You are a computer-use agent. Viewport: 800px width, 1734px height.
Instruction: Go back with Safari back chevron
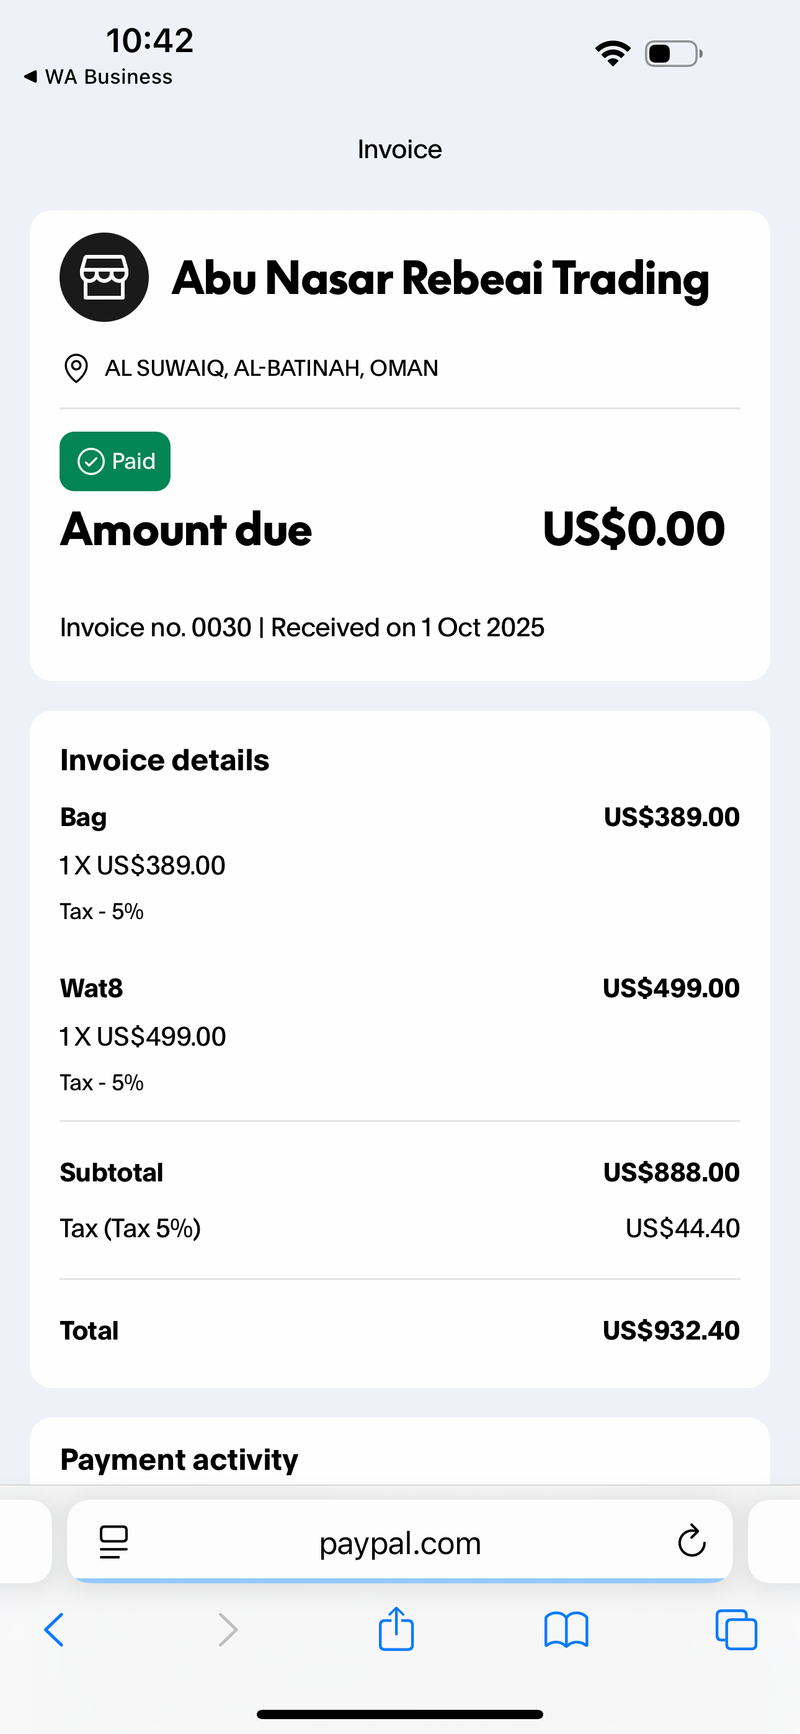[x=55, y=1630]
